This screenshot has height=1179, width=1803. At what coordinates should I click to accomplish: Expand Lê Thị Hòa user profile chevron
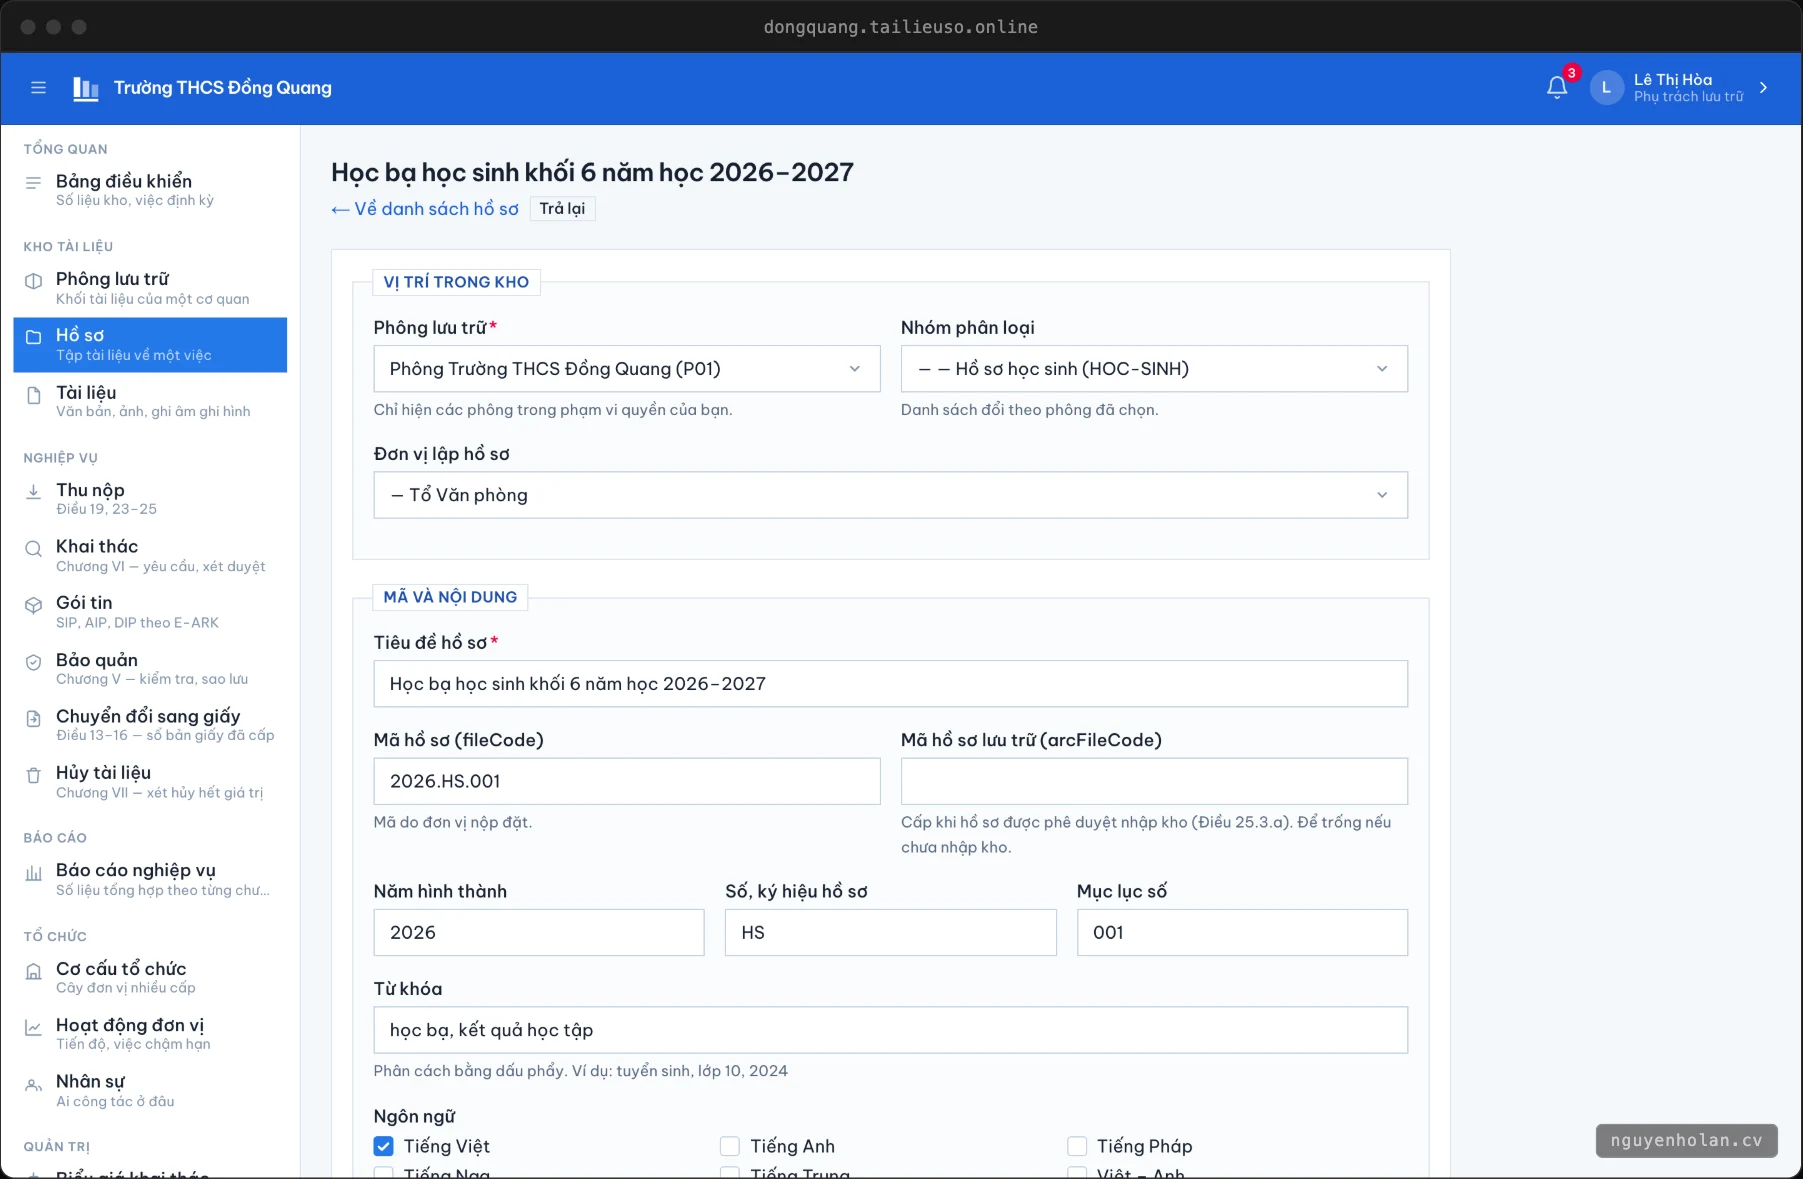point(1763,88)
